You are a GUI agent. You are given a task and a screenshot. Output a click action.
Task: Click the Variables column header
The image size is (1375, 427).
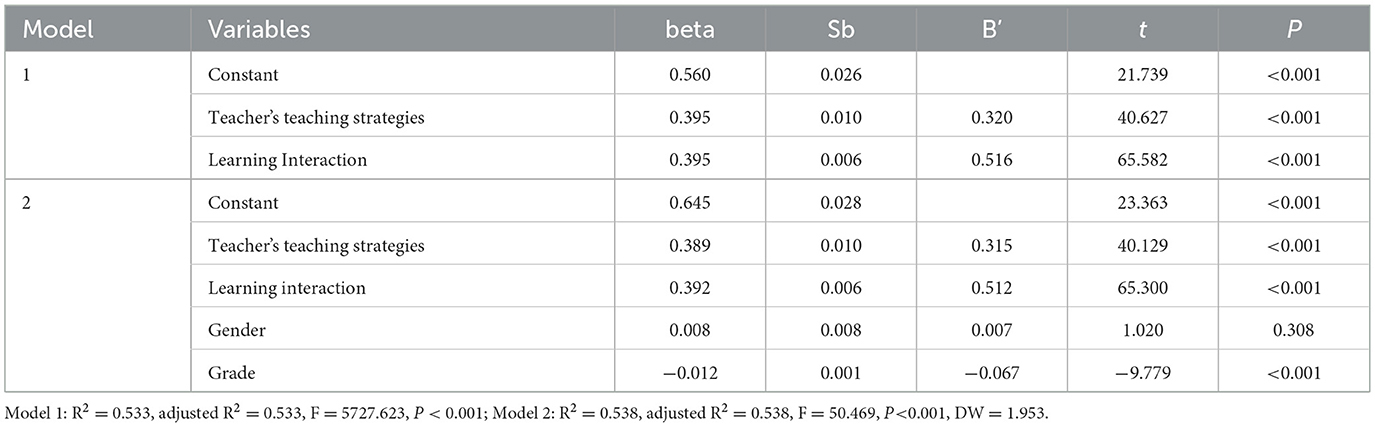tap(259, 29)
